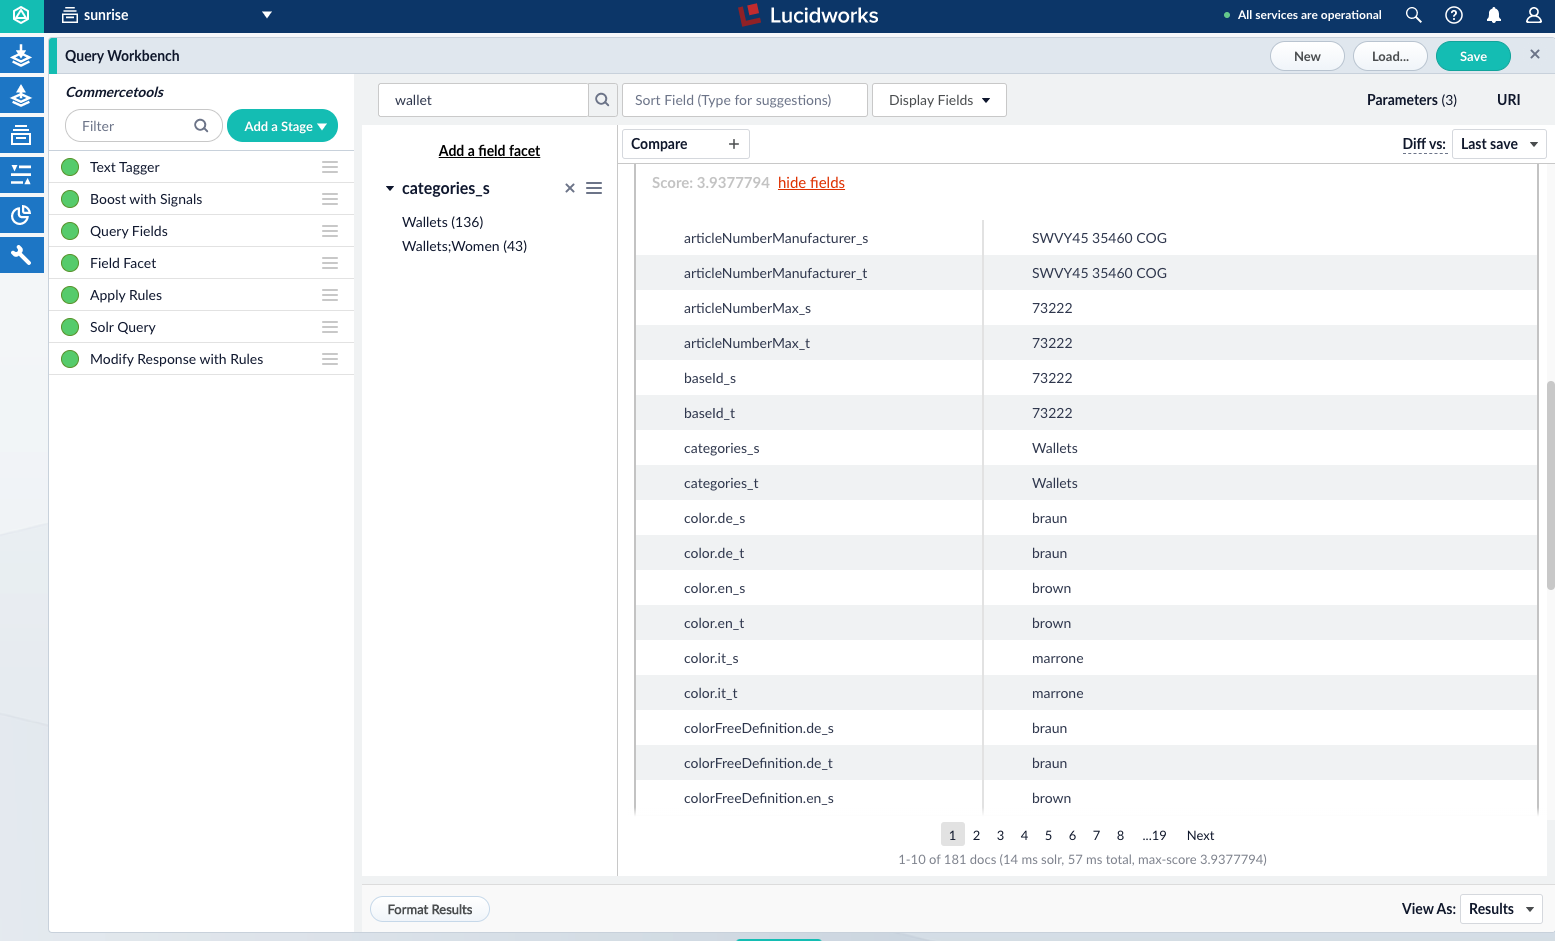
Task: Open the Analytics pie chart sidebar icon
Action: [x=21, y=215]
